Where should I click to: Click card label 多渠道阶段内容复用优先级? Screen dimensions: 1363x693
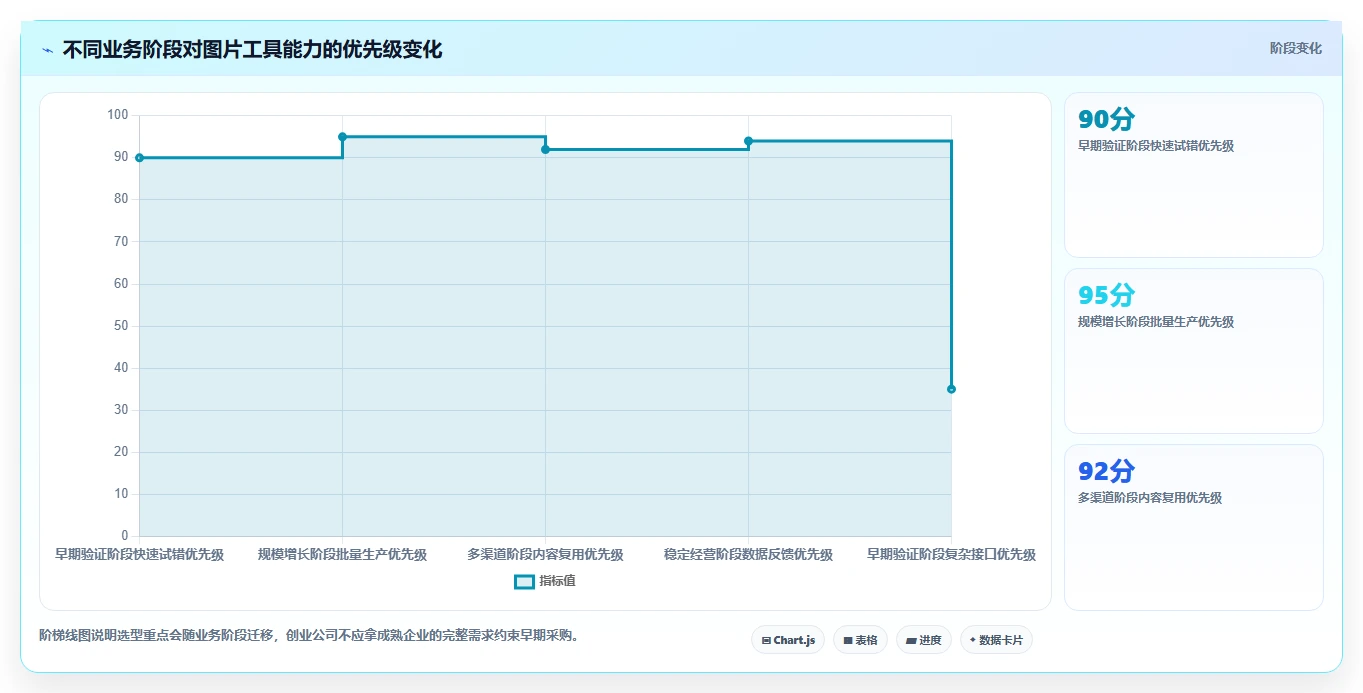1150,498
